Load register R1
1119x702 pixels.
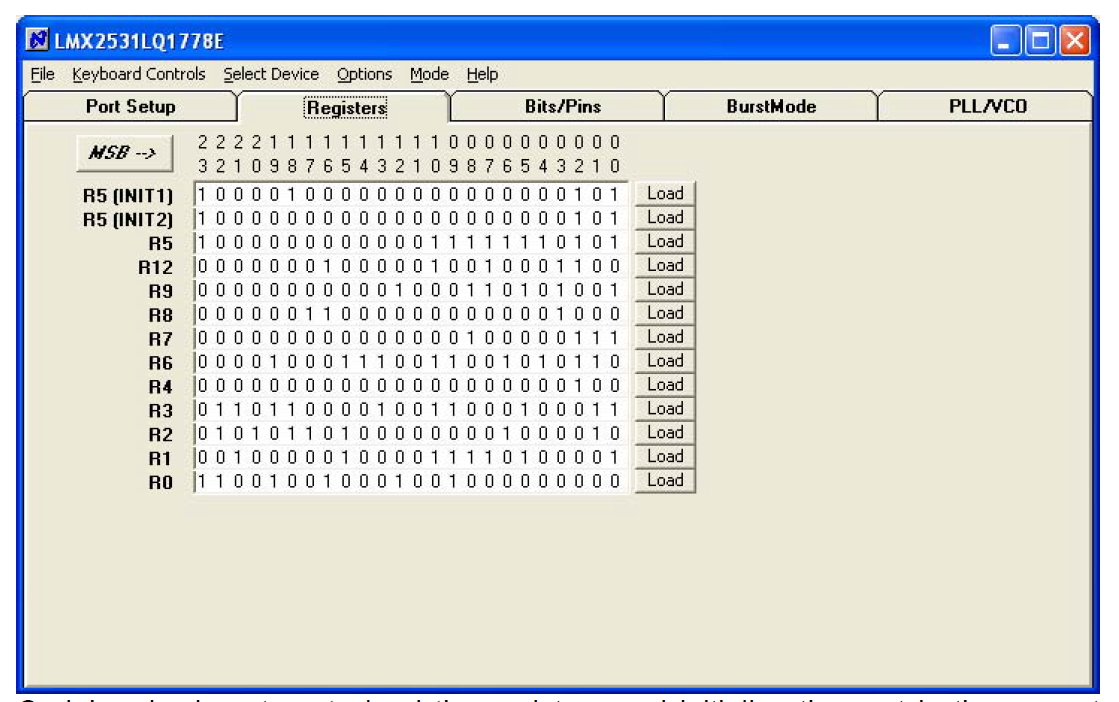point(665,457)
